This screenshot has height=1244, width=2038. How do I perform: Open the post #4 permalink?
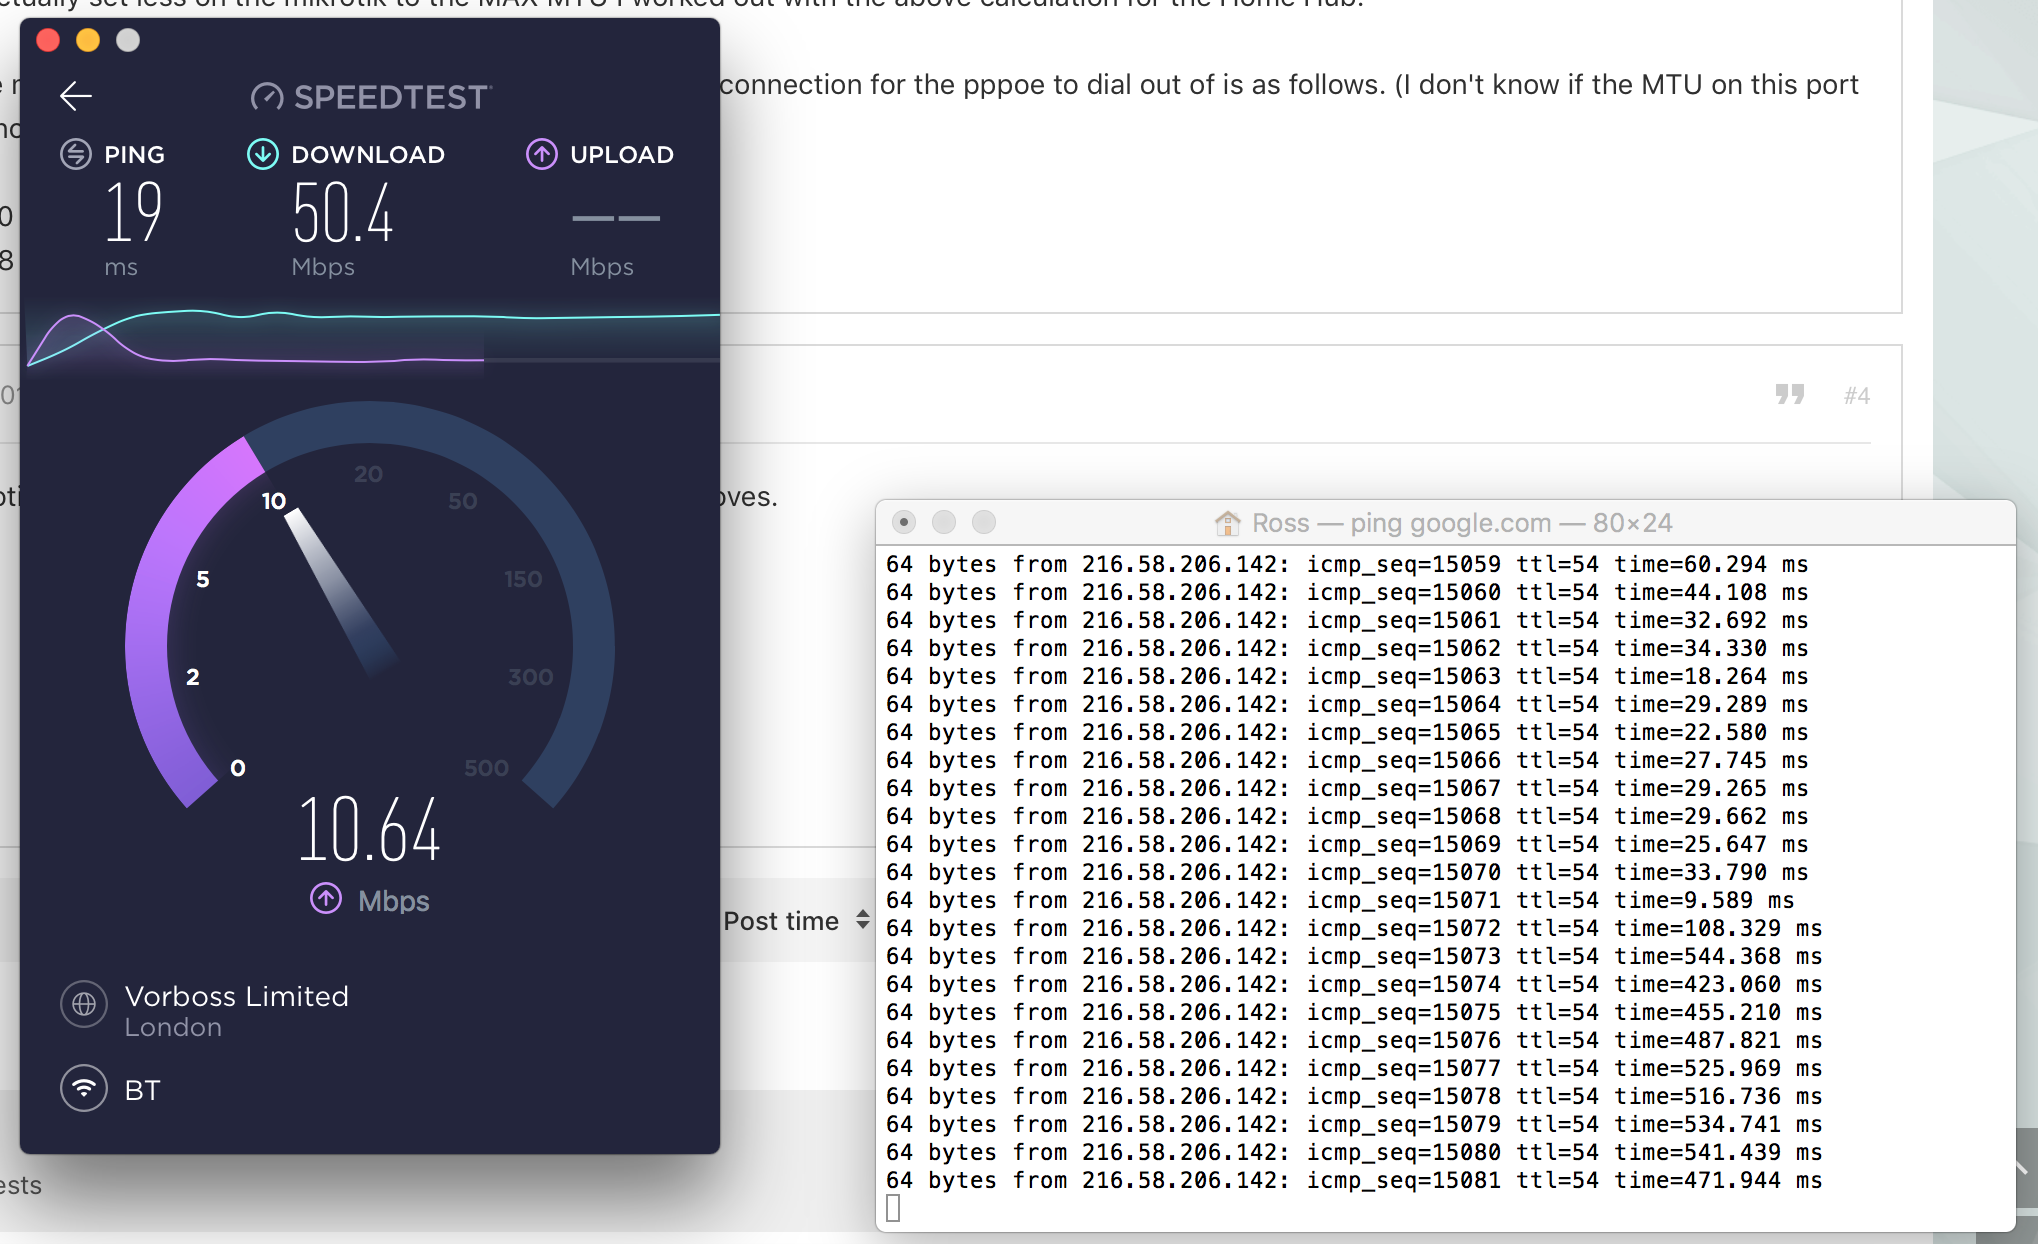tap(1856, 396)
